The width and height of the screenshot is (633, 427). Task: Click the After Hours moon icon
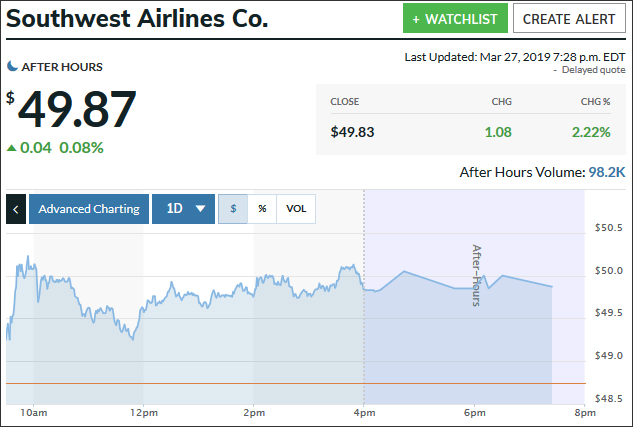coord(12,66)
